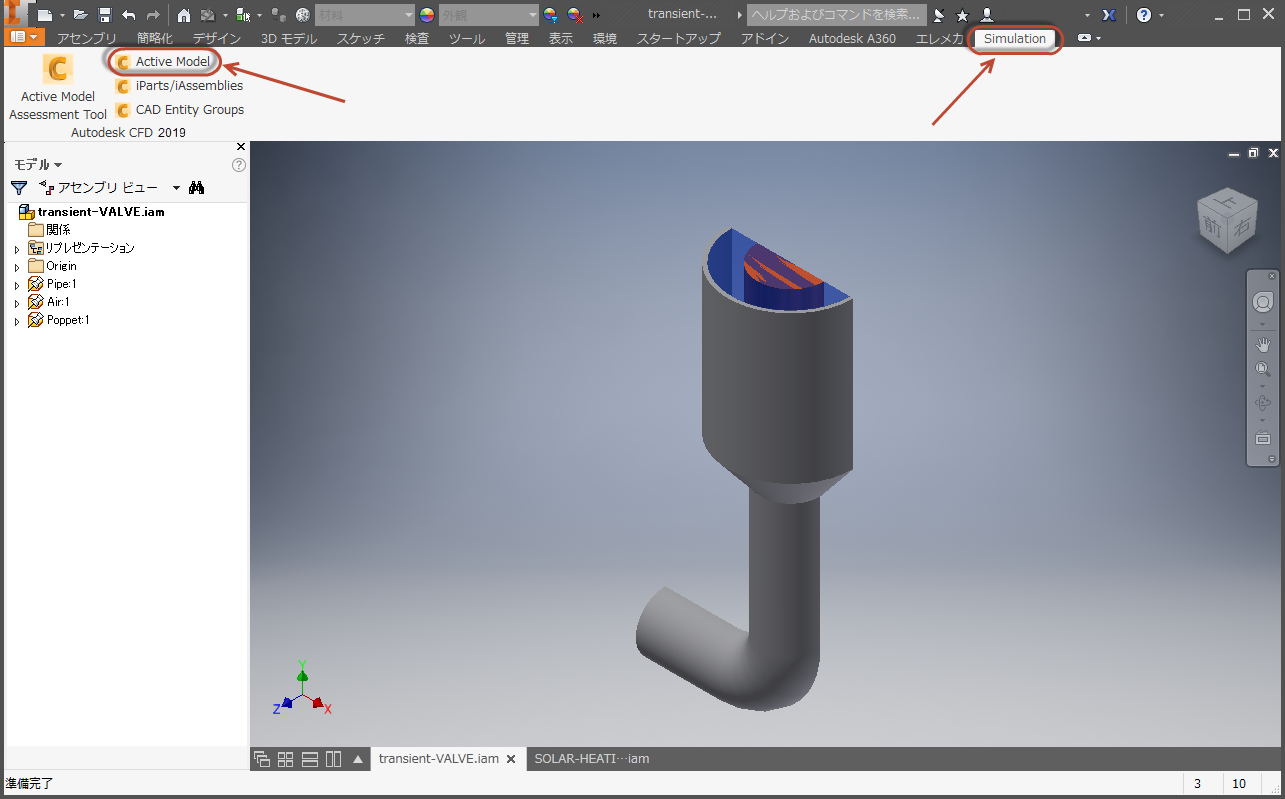Click the Help question mark button

click(1143, 15)
